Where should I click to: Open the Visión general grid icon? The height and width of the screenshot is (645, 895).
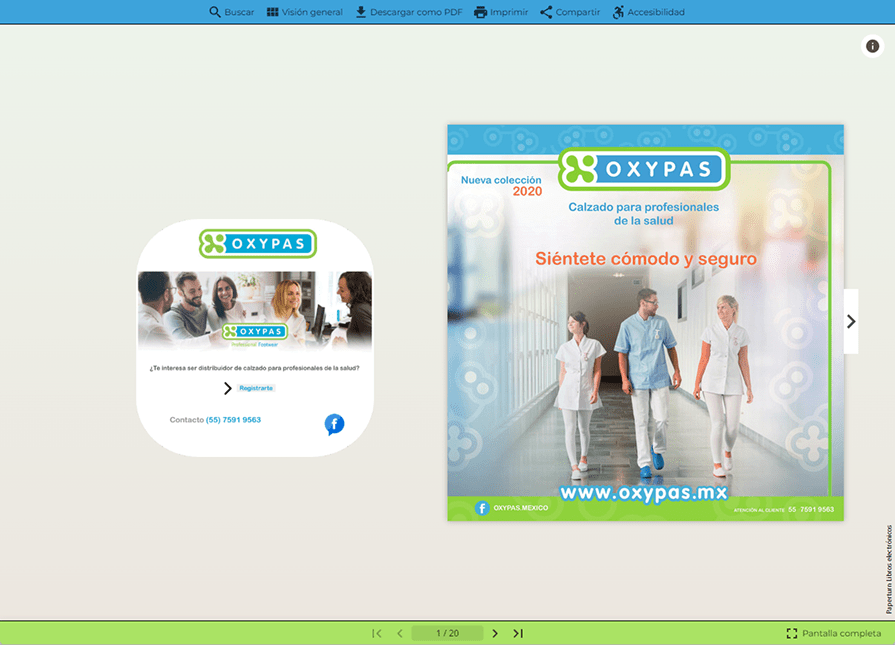pos(272,12)
